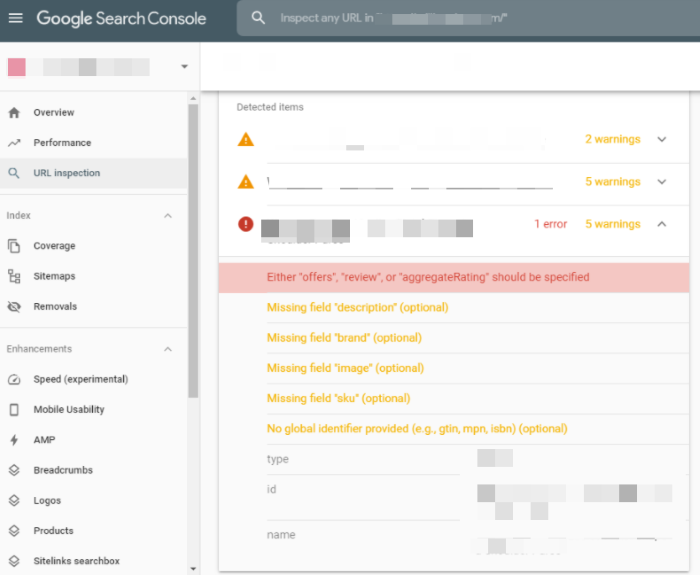Viewport: 700px width, 575px height.
Task: Click the red error icon on third item
Action: [x=246, y=224]
